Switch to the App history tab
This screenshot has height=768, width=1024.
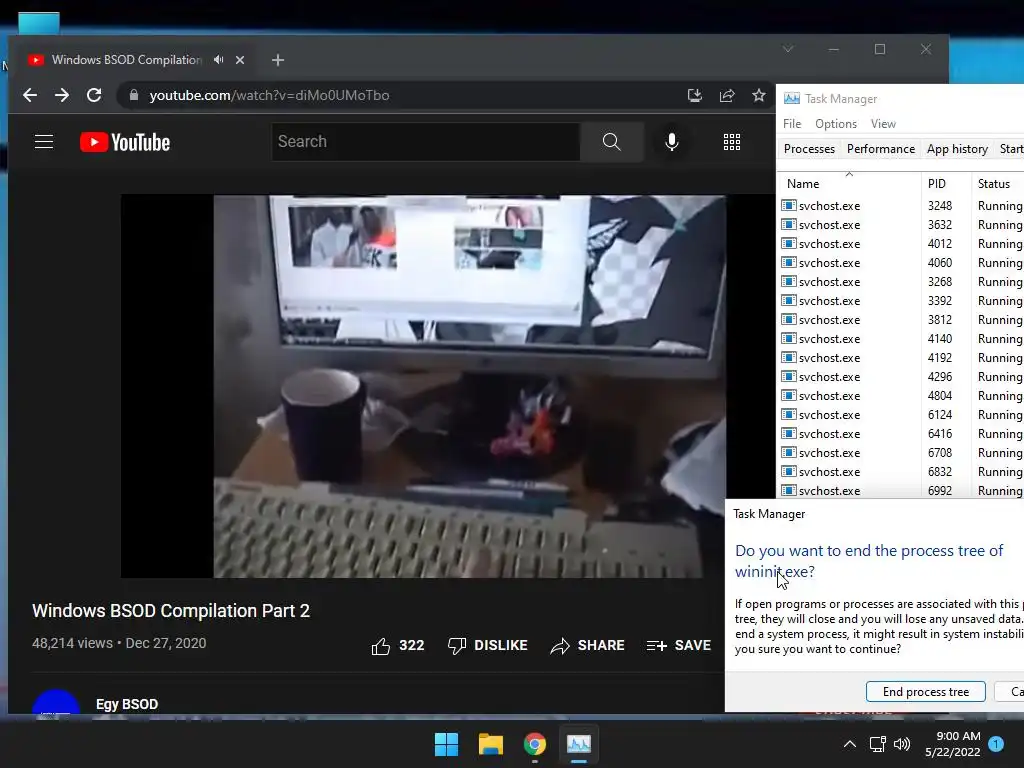pos(957,149)
